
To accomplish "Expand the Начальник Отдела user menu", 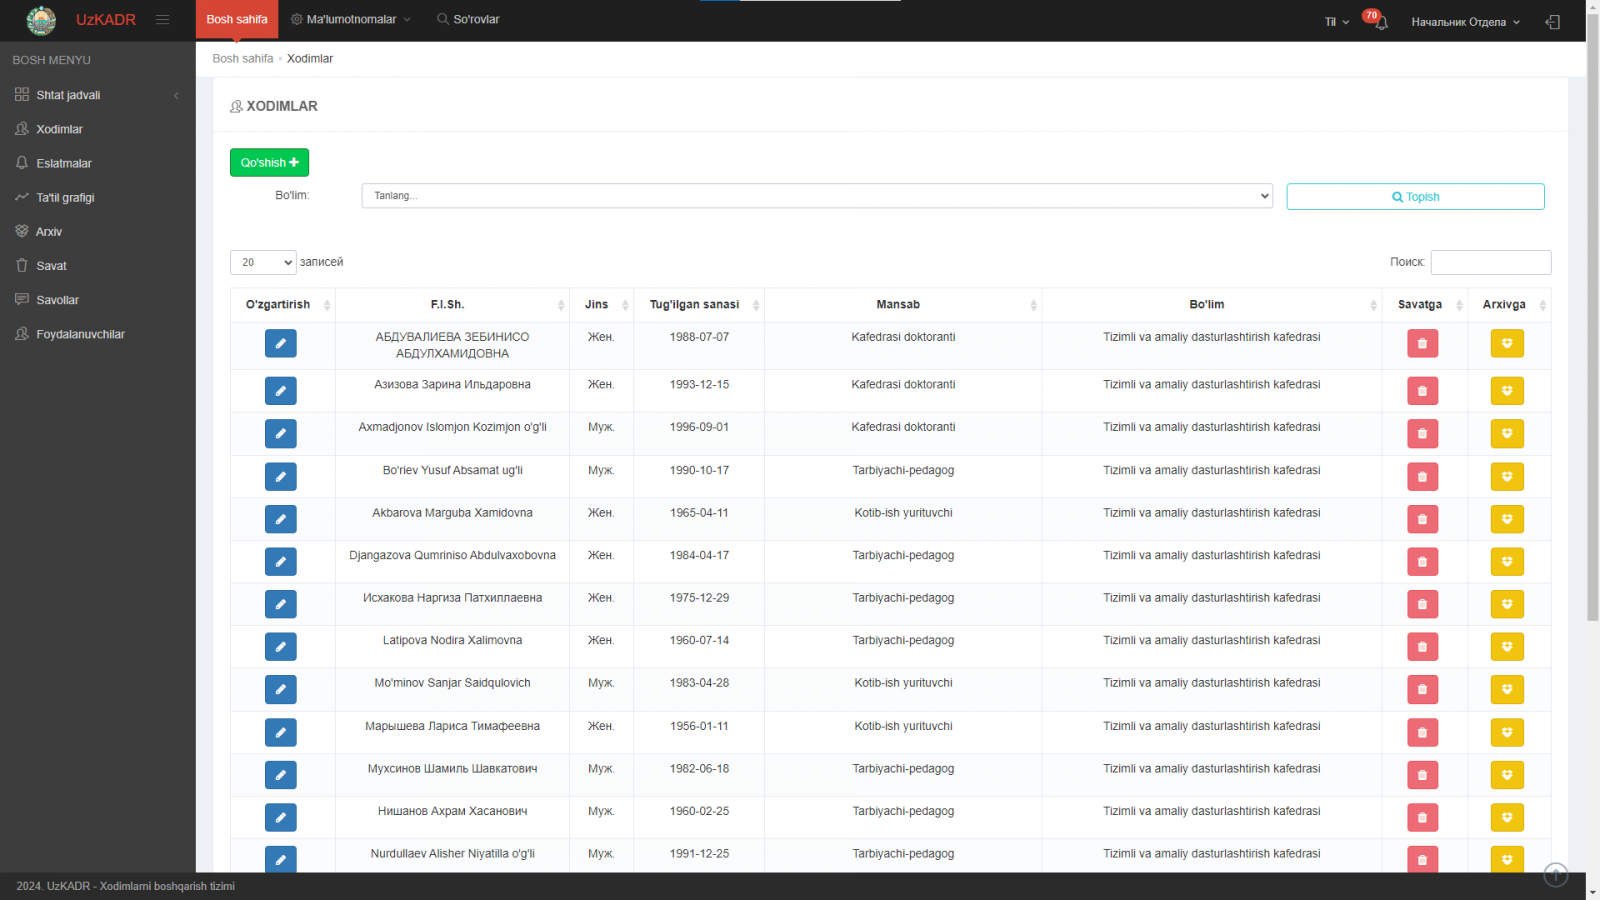I will point(1464,22).
